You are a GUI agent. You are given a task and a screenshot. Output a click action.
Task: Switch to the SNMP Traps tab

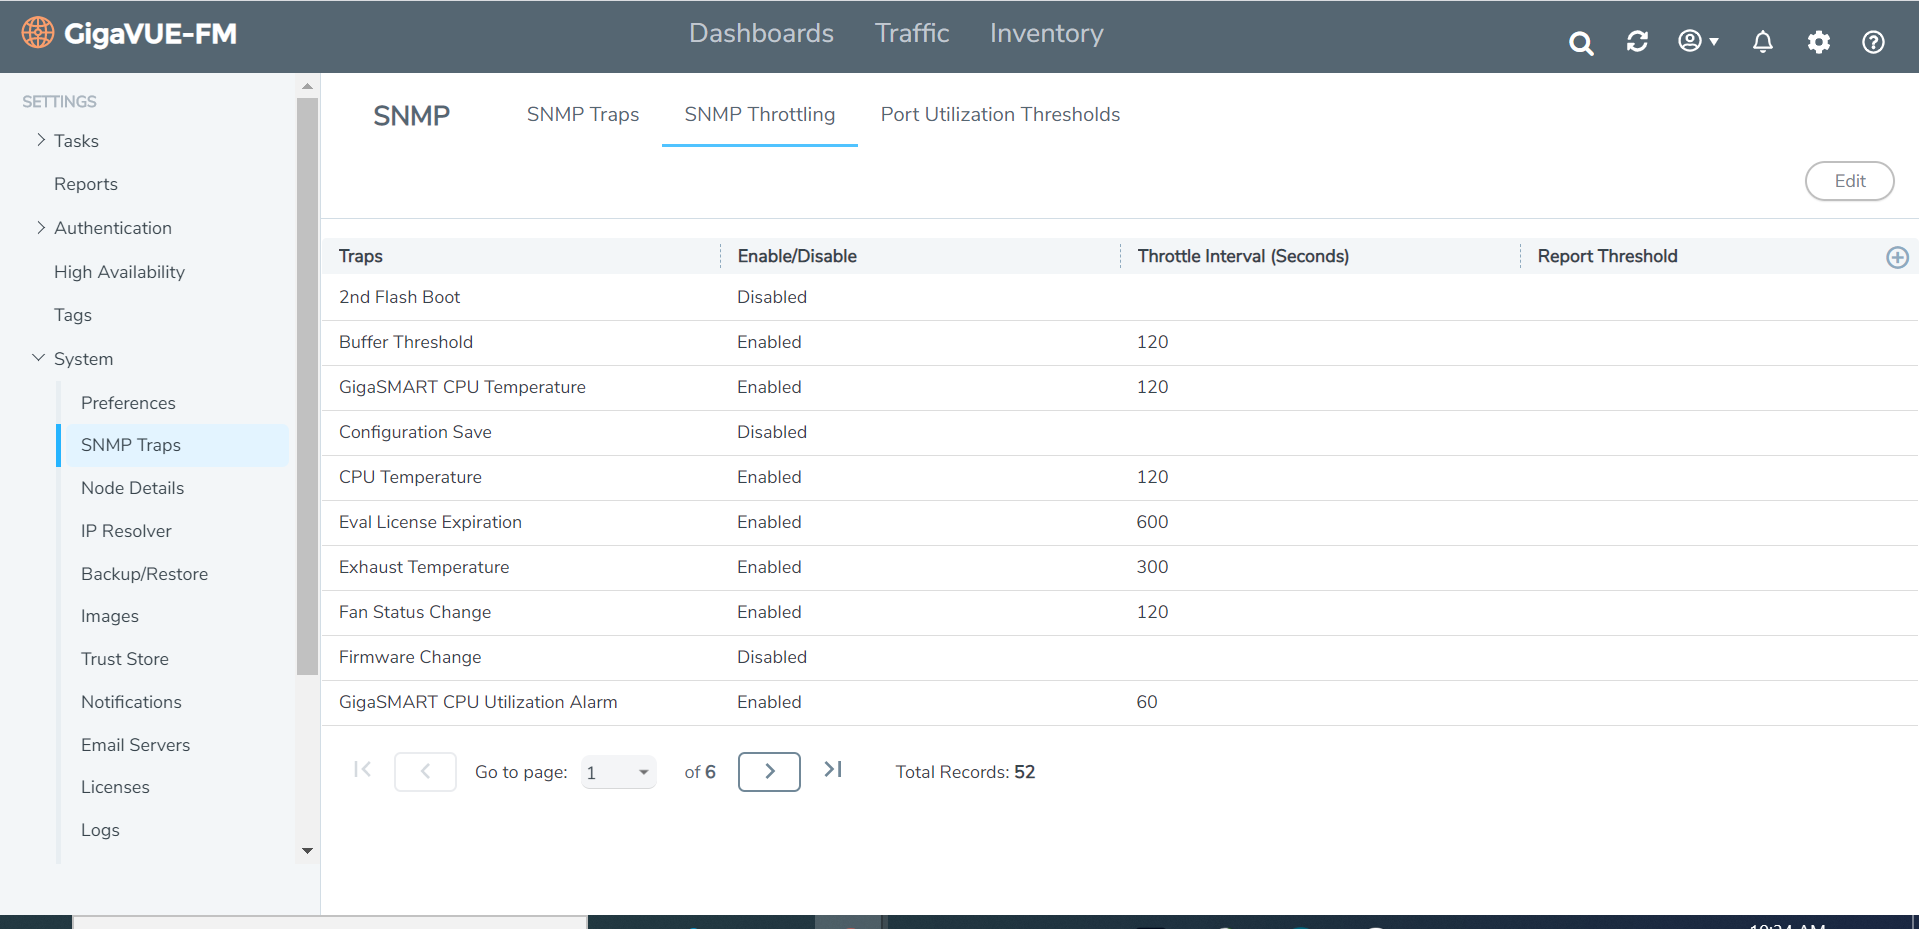582,115
